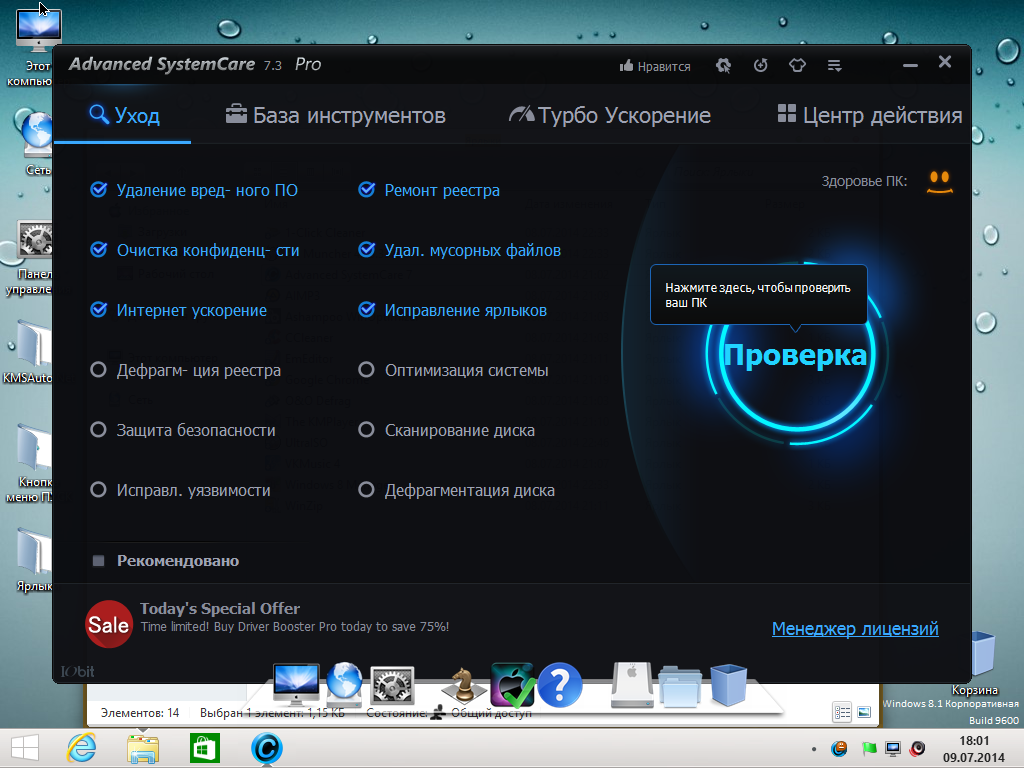The width and height of the screenshot is (1024, 768).
Task: Open the Apple checkmark dock icon
Action: [x=513, y=685]
